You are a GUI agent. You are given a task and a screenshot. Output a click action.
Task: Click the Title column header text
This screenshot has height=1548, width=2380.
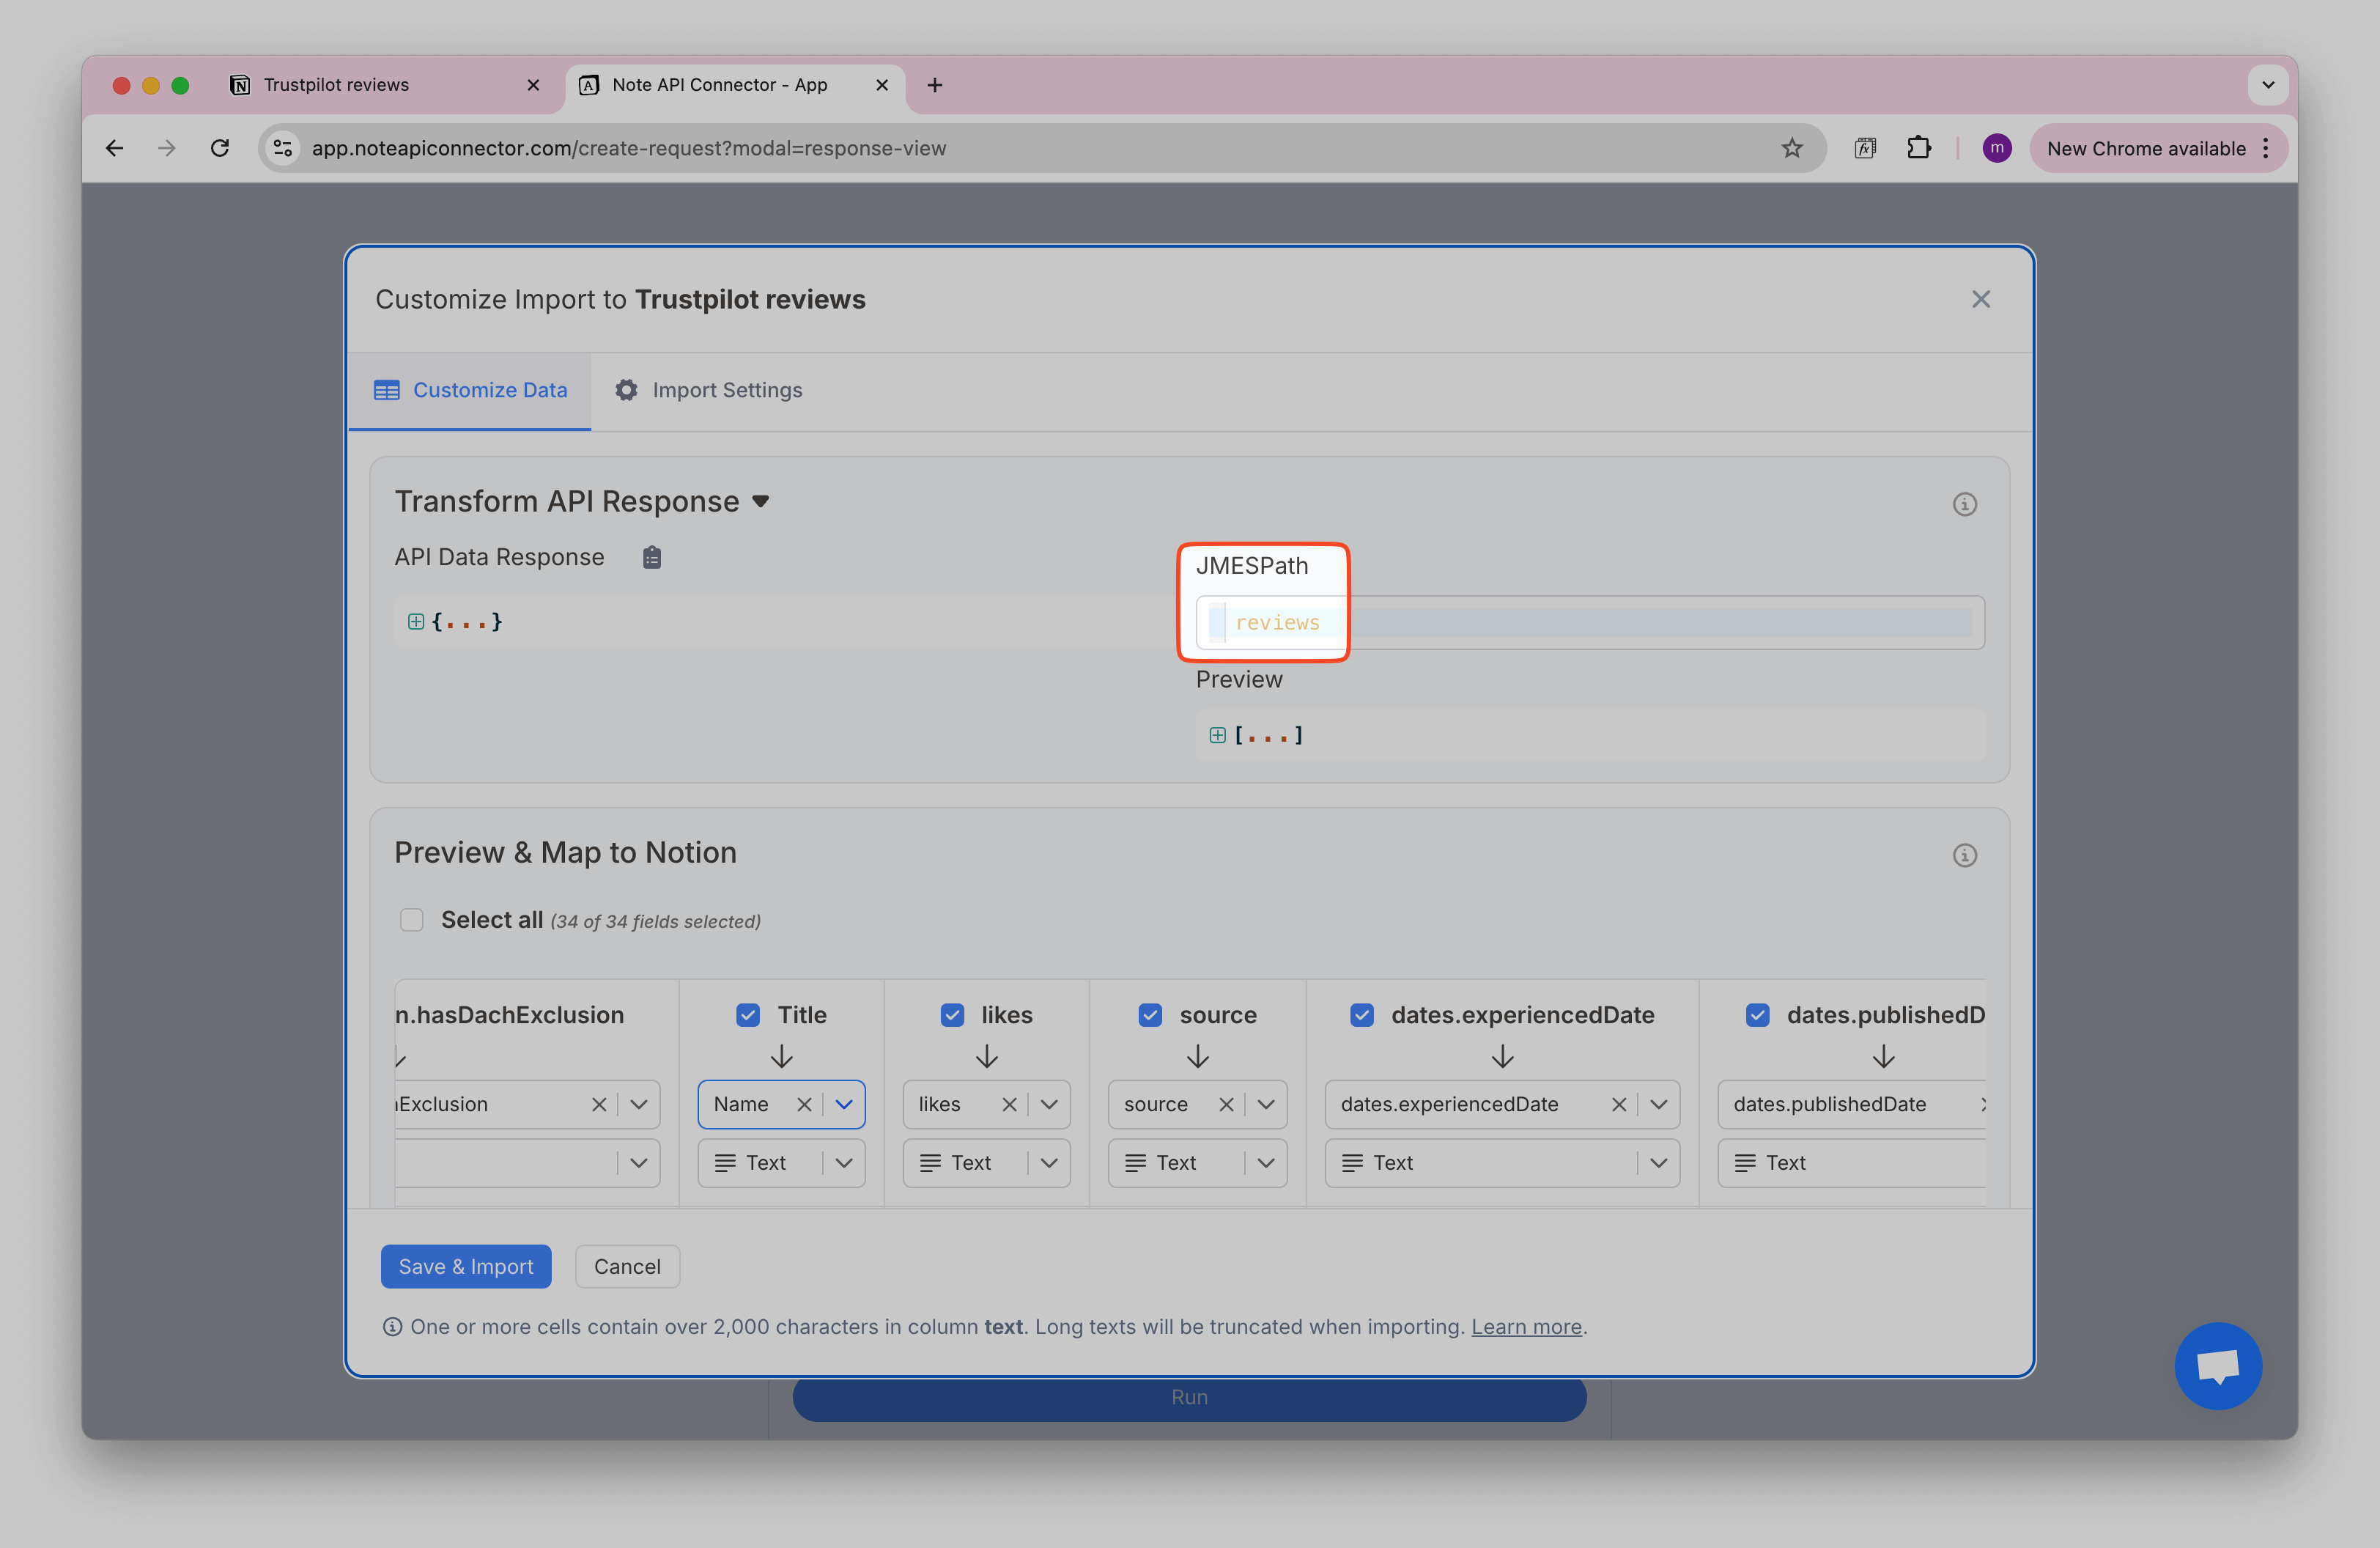tap(802, 1015)
